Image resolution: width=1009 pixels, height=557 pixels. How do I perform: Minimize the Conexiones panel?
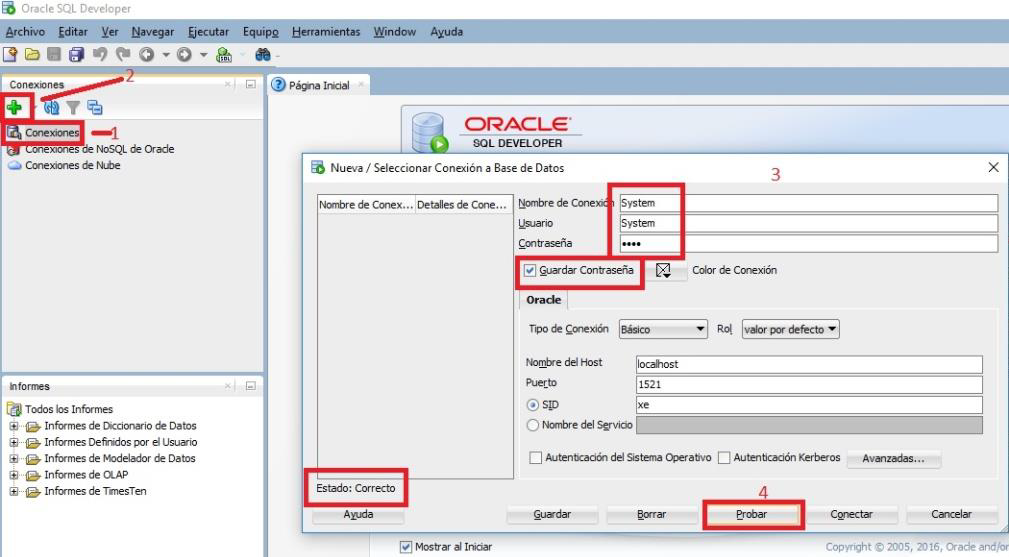(x=251, y=84)
